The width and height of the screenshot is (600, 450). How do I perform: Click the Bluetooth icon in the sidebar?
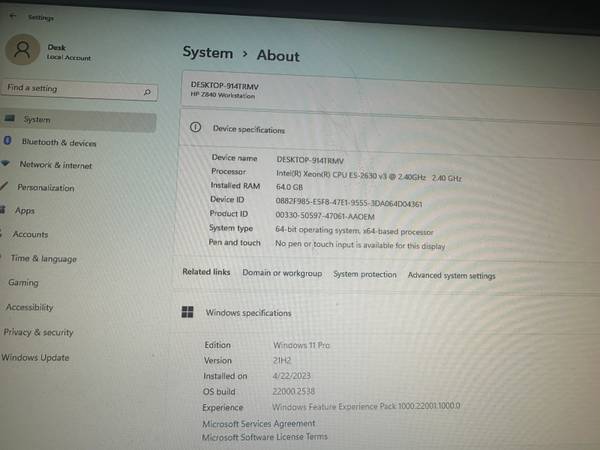pos(8,143)
